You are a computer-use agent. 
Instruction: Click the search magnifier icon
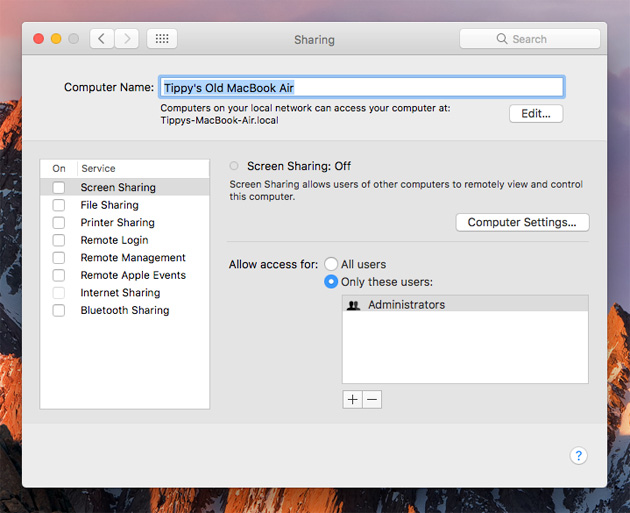click(502, 39)
